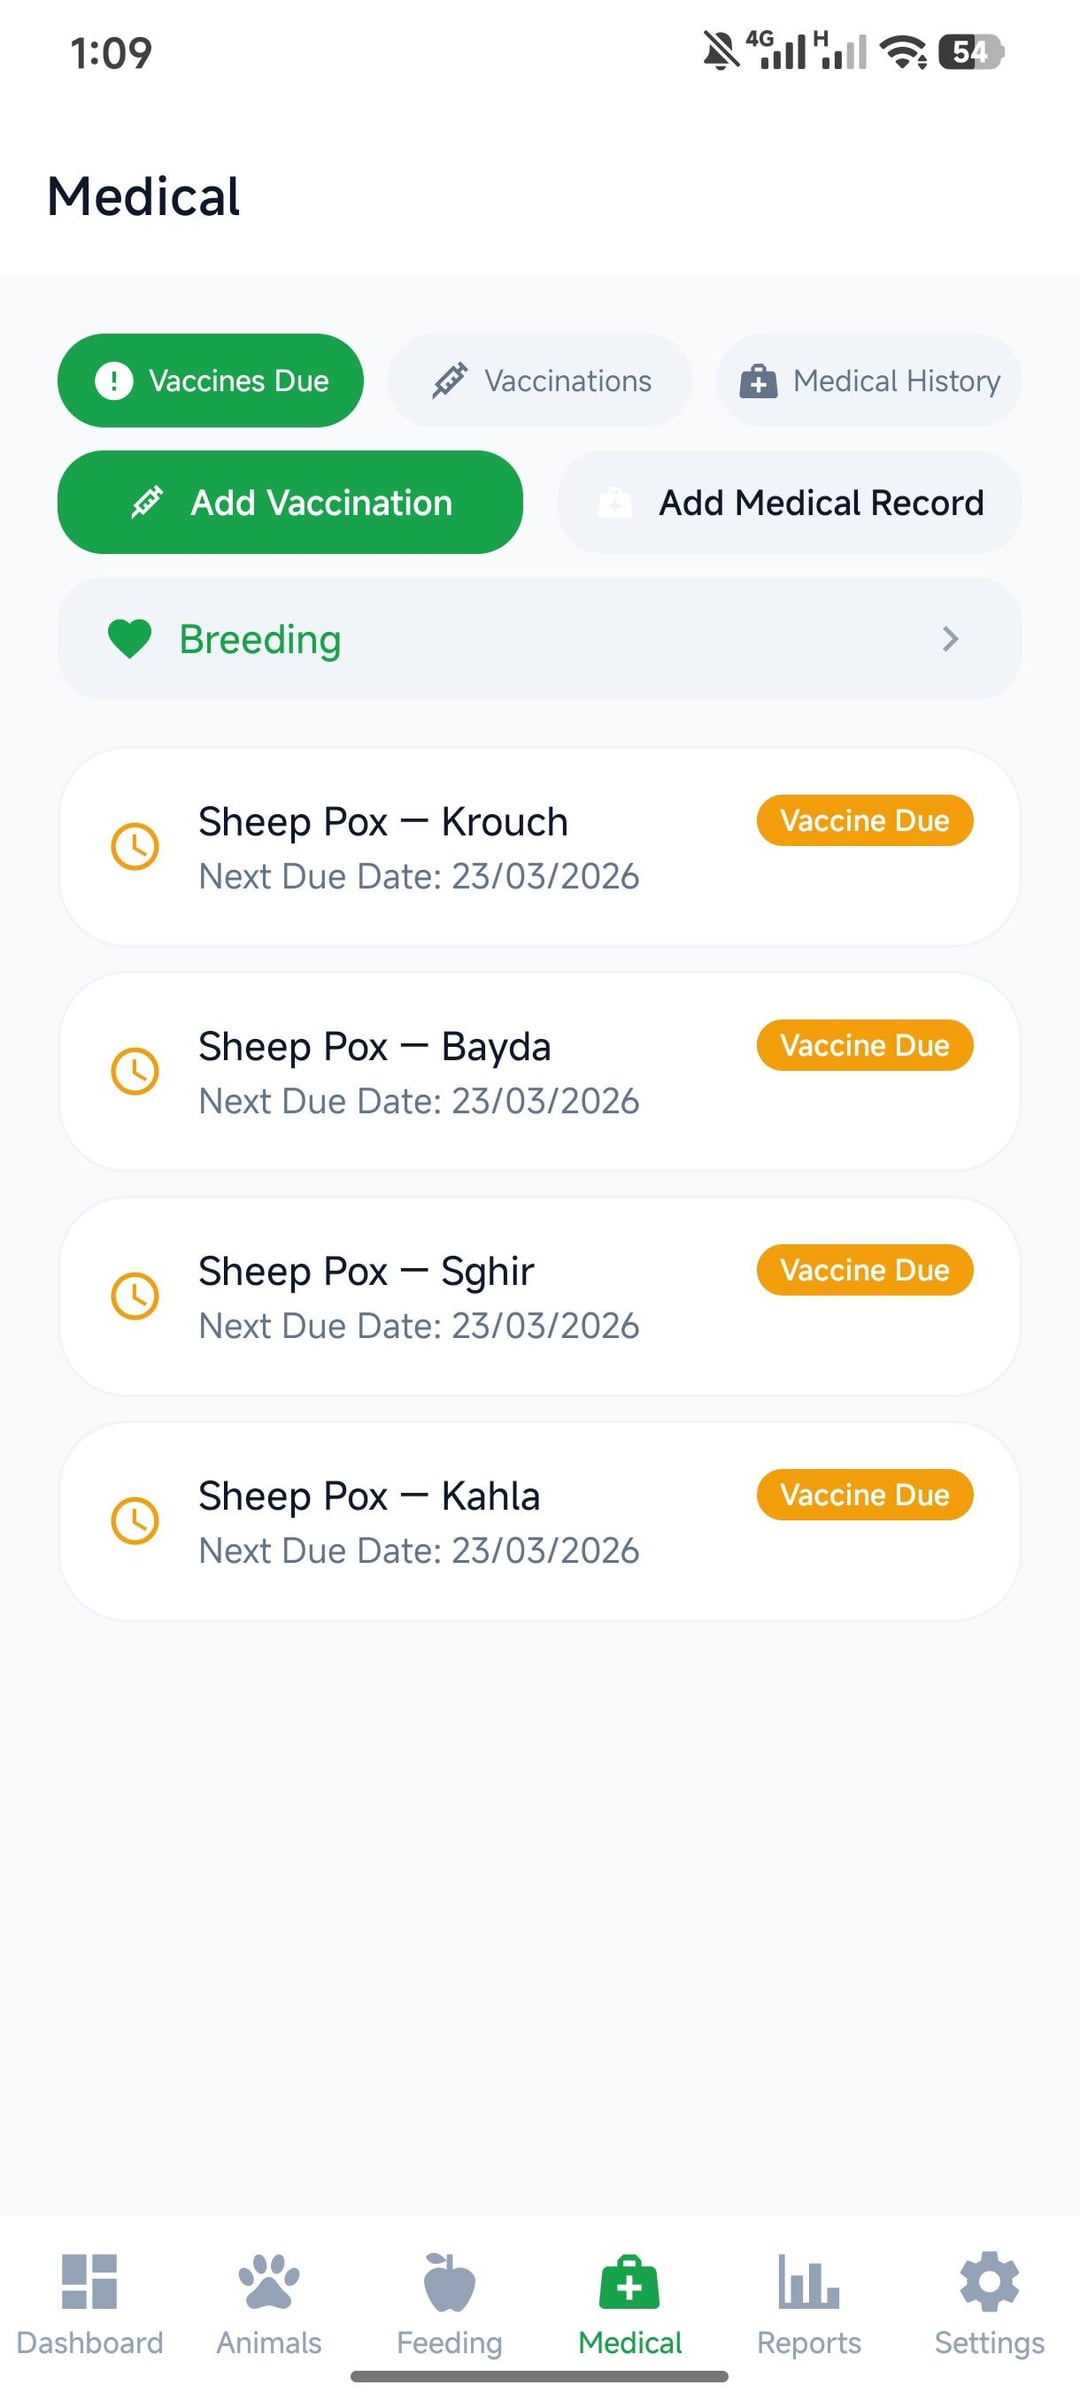
Task: Open the Feeding apple icon
Action: pos(449,2281)
